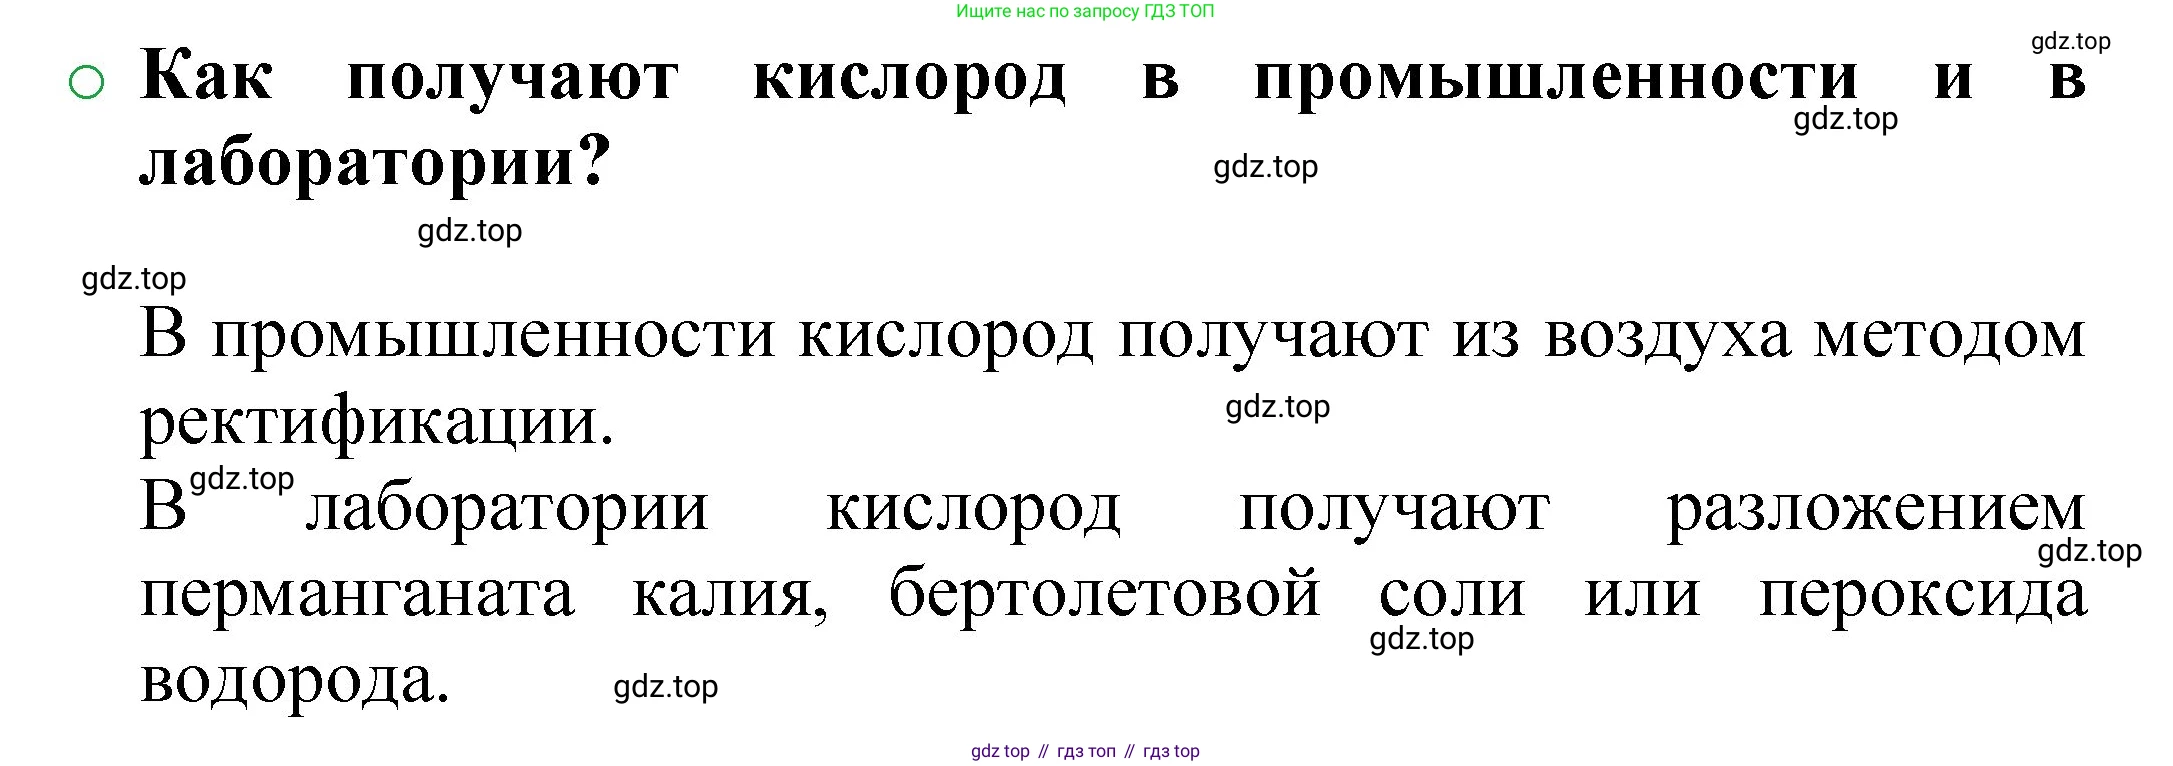The width and height of the screenshot is (2173, 766).
Task: Click the word "воздуха" in the first answer line
Action: click(x=1668, y=340)
